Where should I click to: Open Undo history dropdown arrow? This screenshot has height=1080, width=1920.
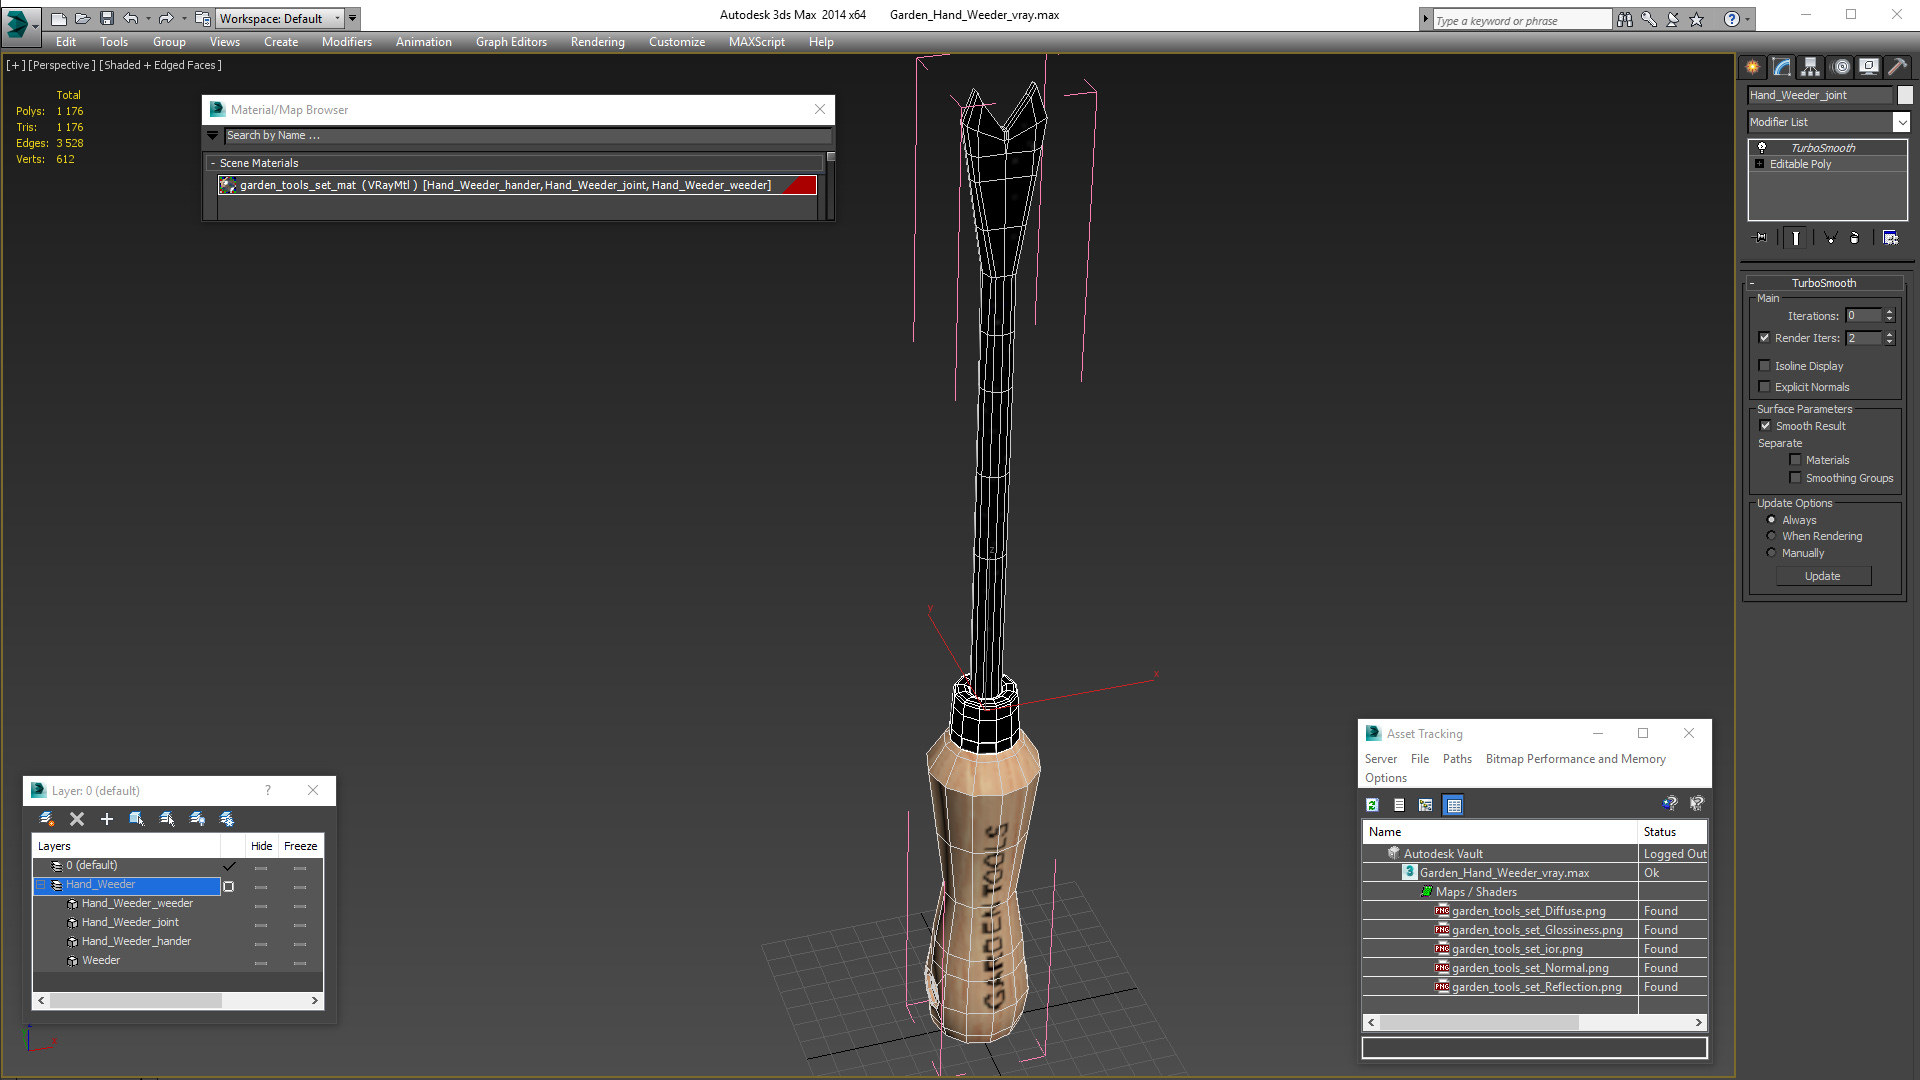coord(148,18)
